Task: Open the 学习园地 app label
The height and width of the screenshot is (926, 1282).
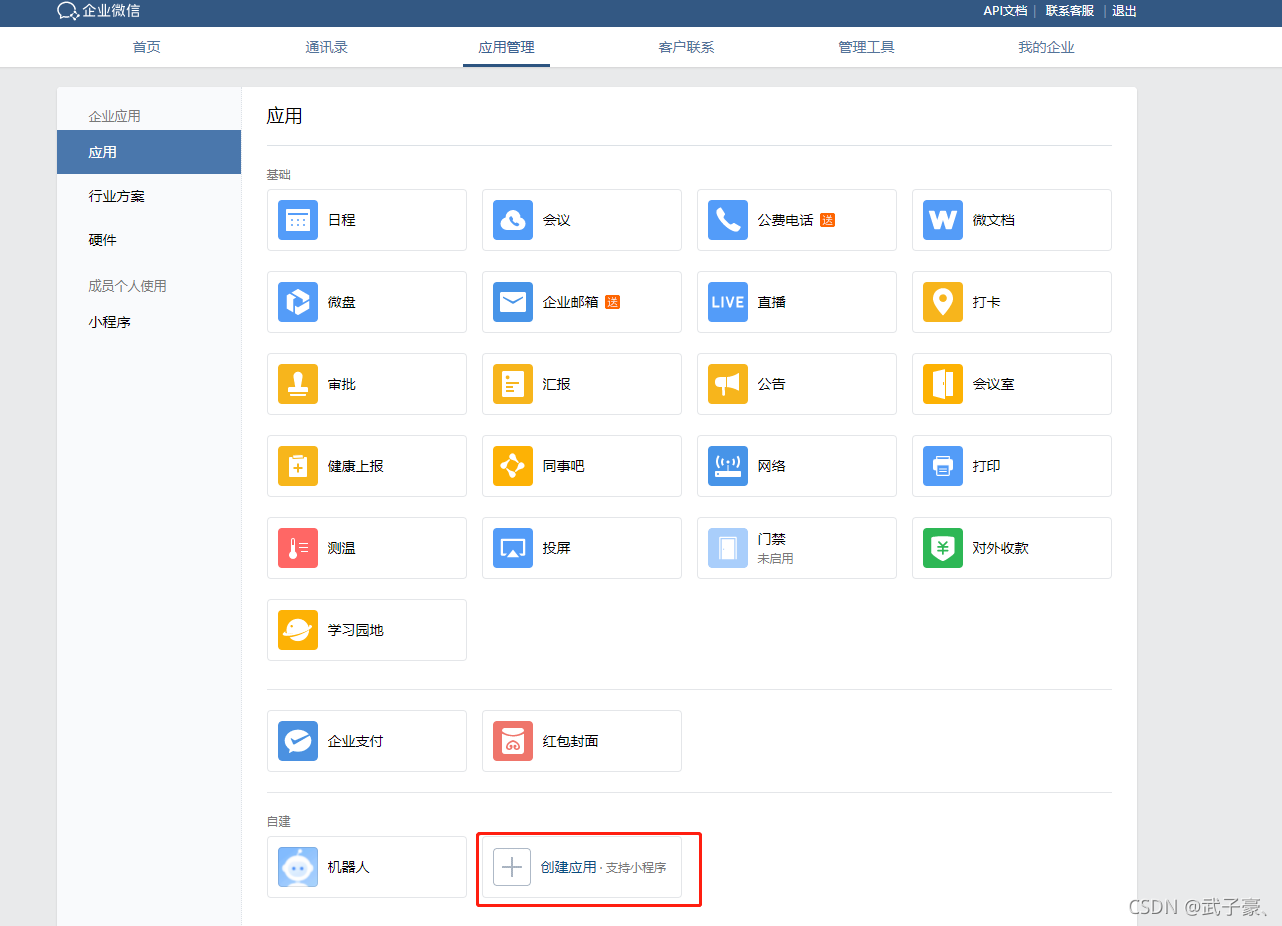Action: click(356, 630)
